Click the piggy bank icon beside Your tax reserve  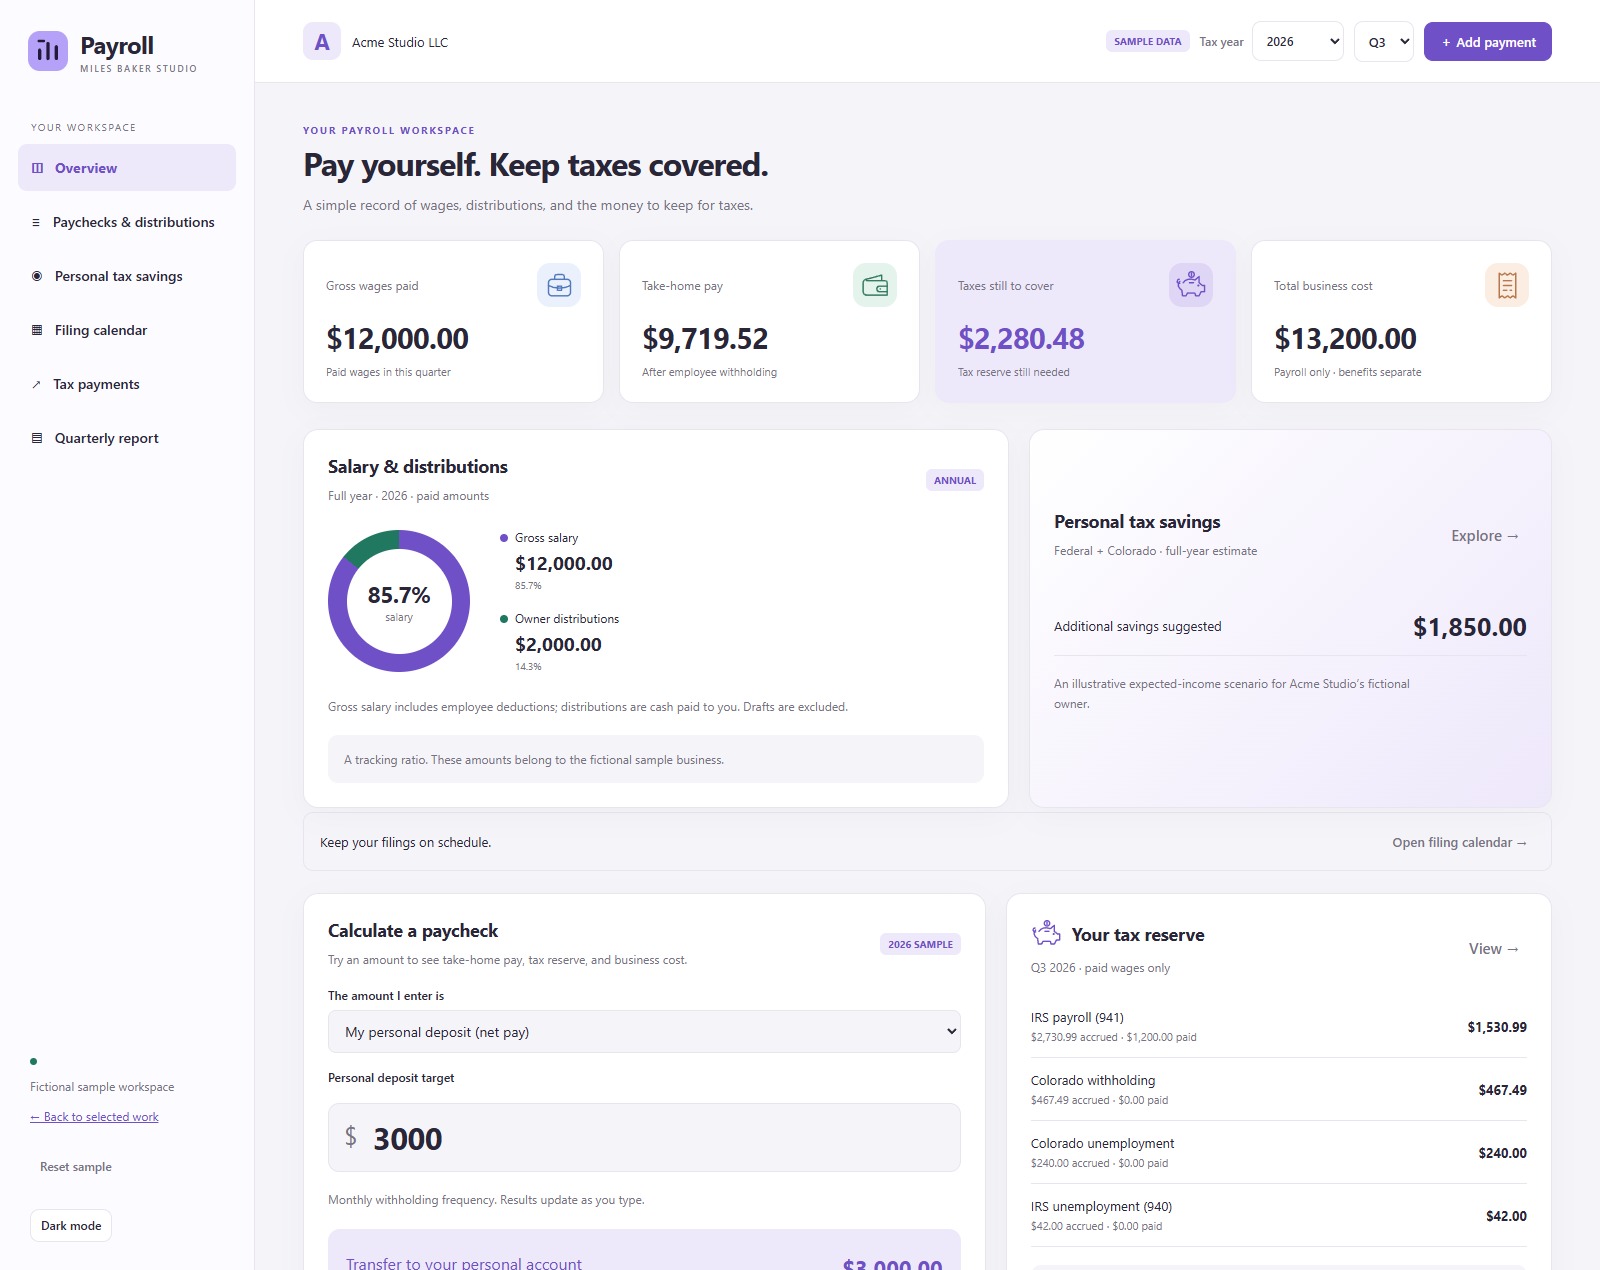pyautogui.click(x=1046, y=933)
